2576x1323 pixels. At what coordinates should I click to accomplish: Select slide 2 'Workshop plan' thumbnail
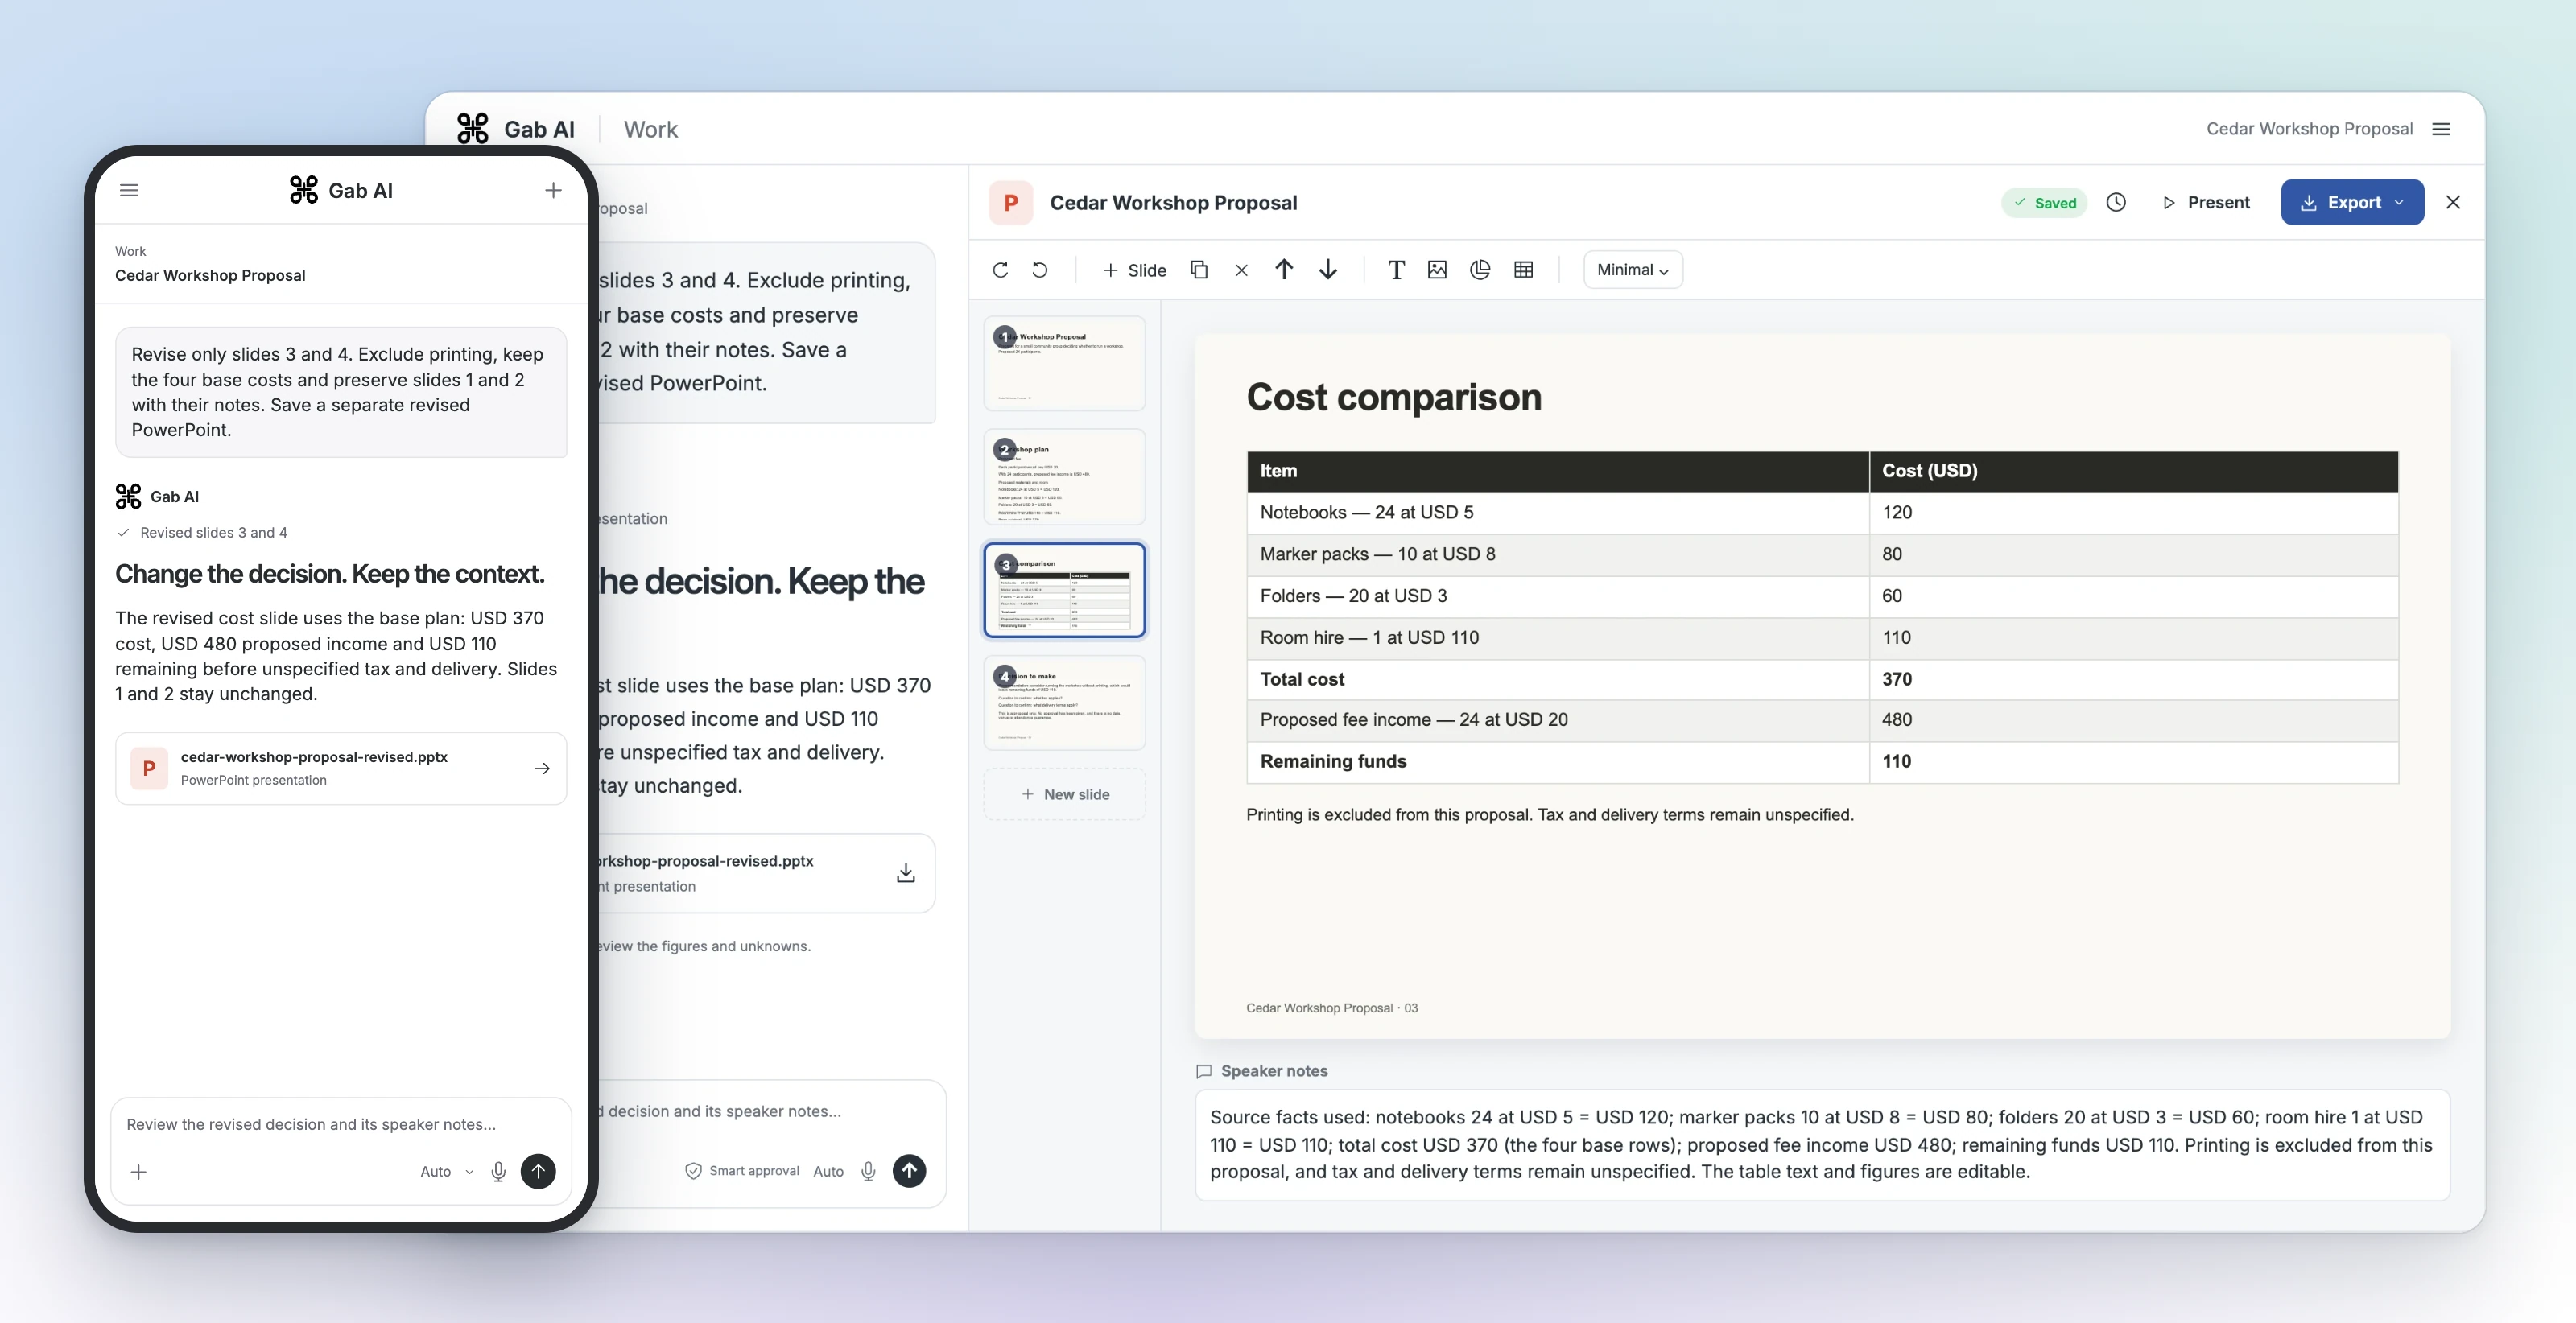pyautogui.click(x=1064, y=477)
